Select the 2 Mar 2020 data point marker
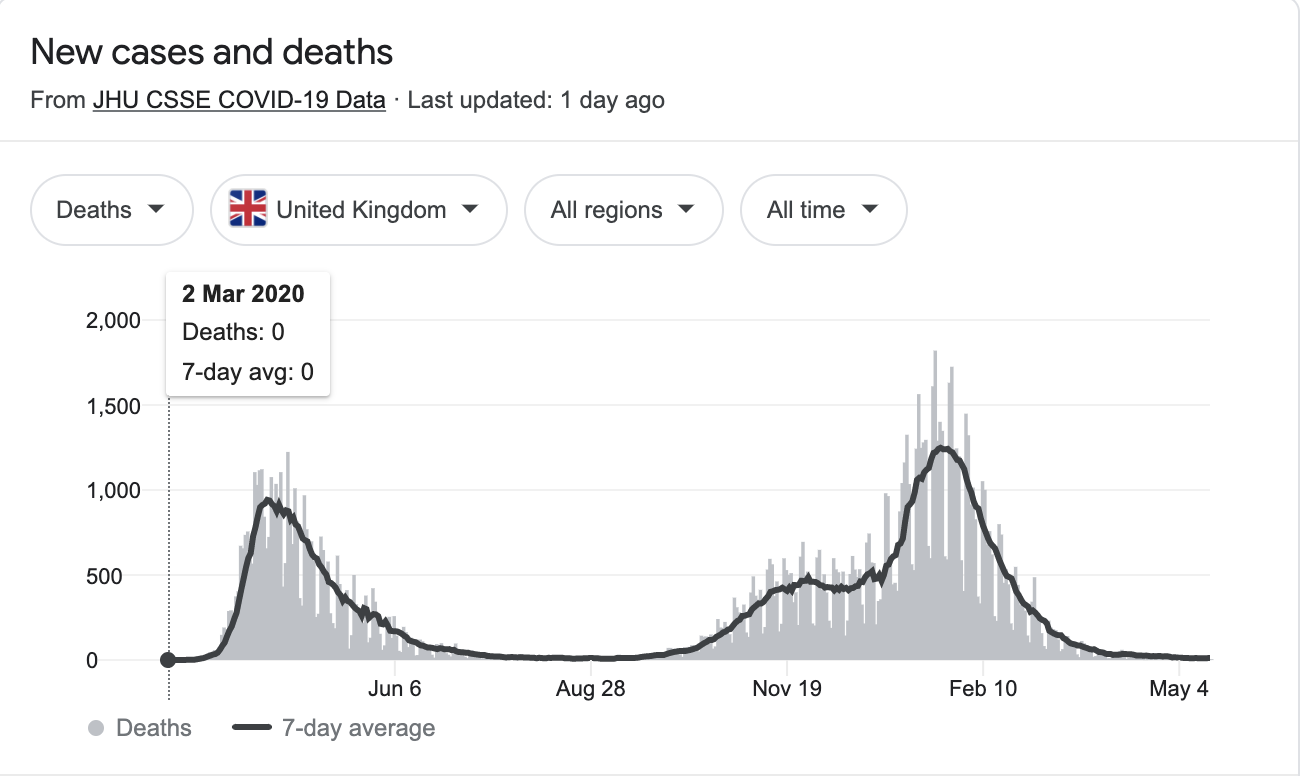The image size is (1302, 776). (x=168, y=660)
